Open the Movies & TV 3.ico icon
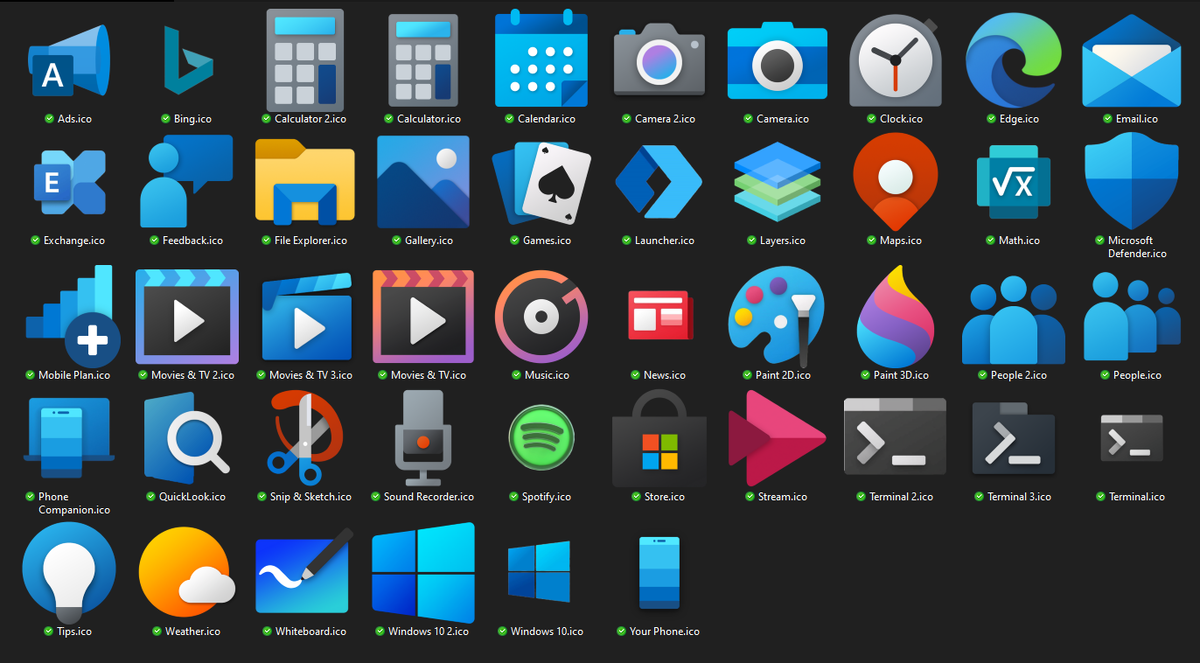This screenshot has height=663, width=1200. 305,317
